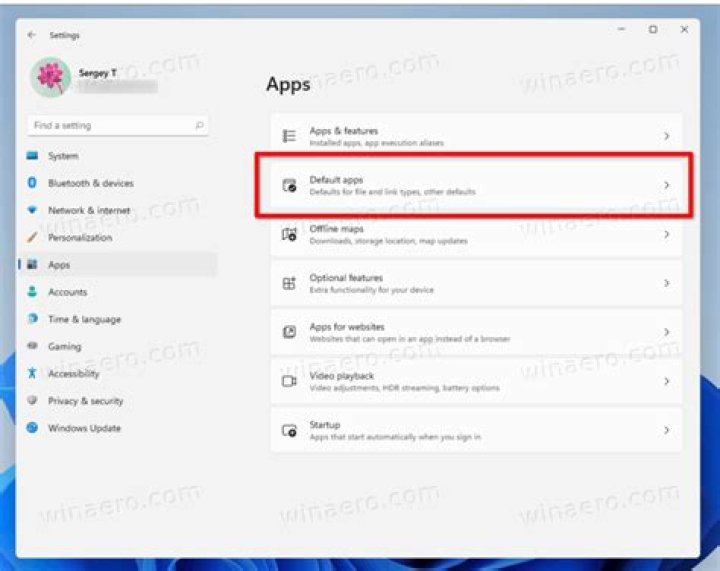The width and height of the screenshot is (720, 571).
Task: Click the Startup icon
Action: (289, 430)
